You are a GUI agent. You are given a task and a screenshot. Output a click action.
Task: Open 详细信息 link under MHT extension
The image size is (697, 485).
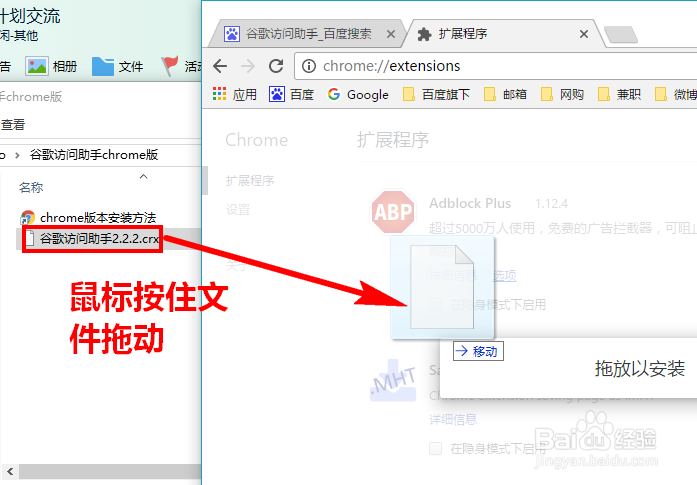point(453,419)
